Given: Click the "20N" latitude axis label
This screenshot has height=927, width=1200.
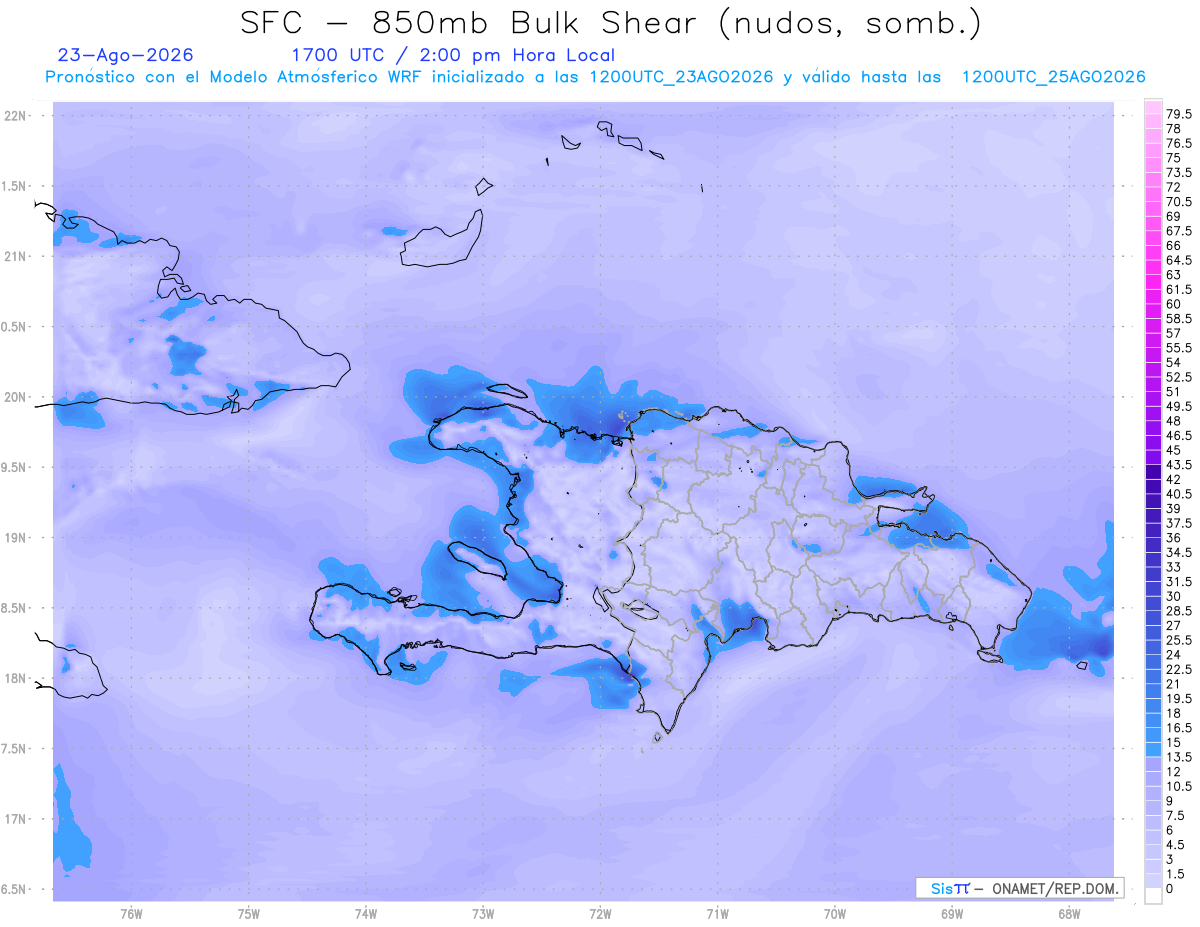Looking at the screenshot, I should 16,397.
